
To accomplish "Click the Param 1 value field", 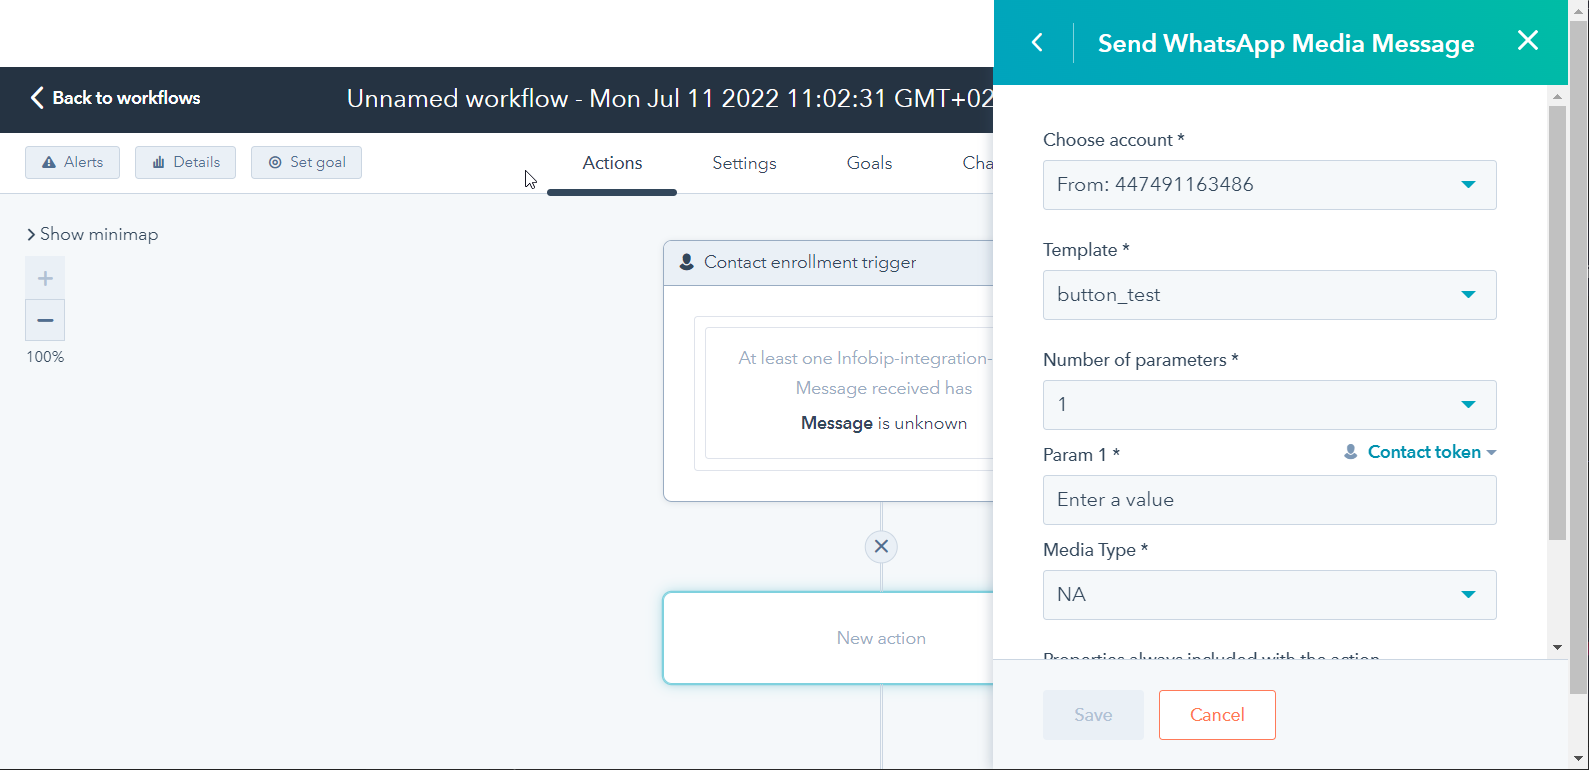I will pos(1269,500).
